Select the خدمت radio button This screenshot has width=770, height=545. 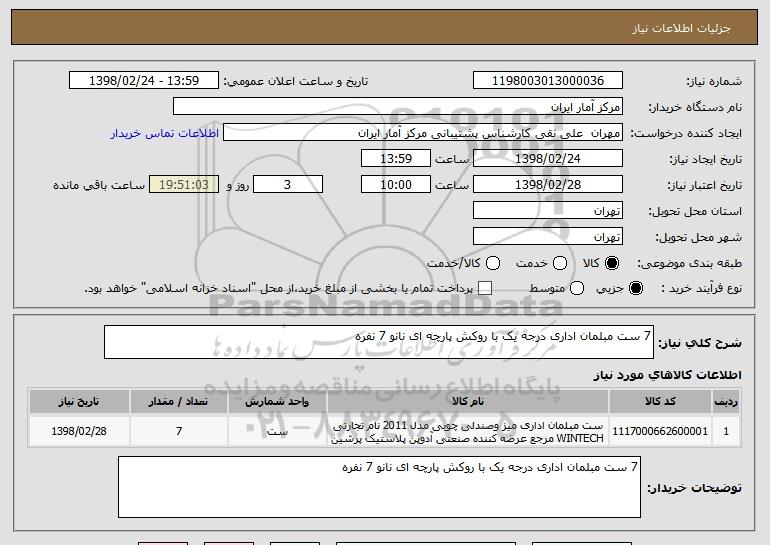coord(560,263)
